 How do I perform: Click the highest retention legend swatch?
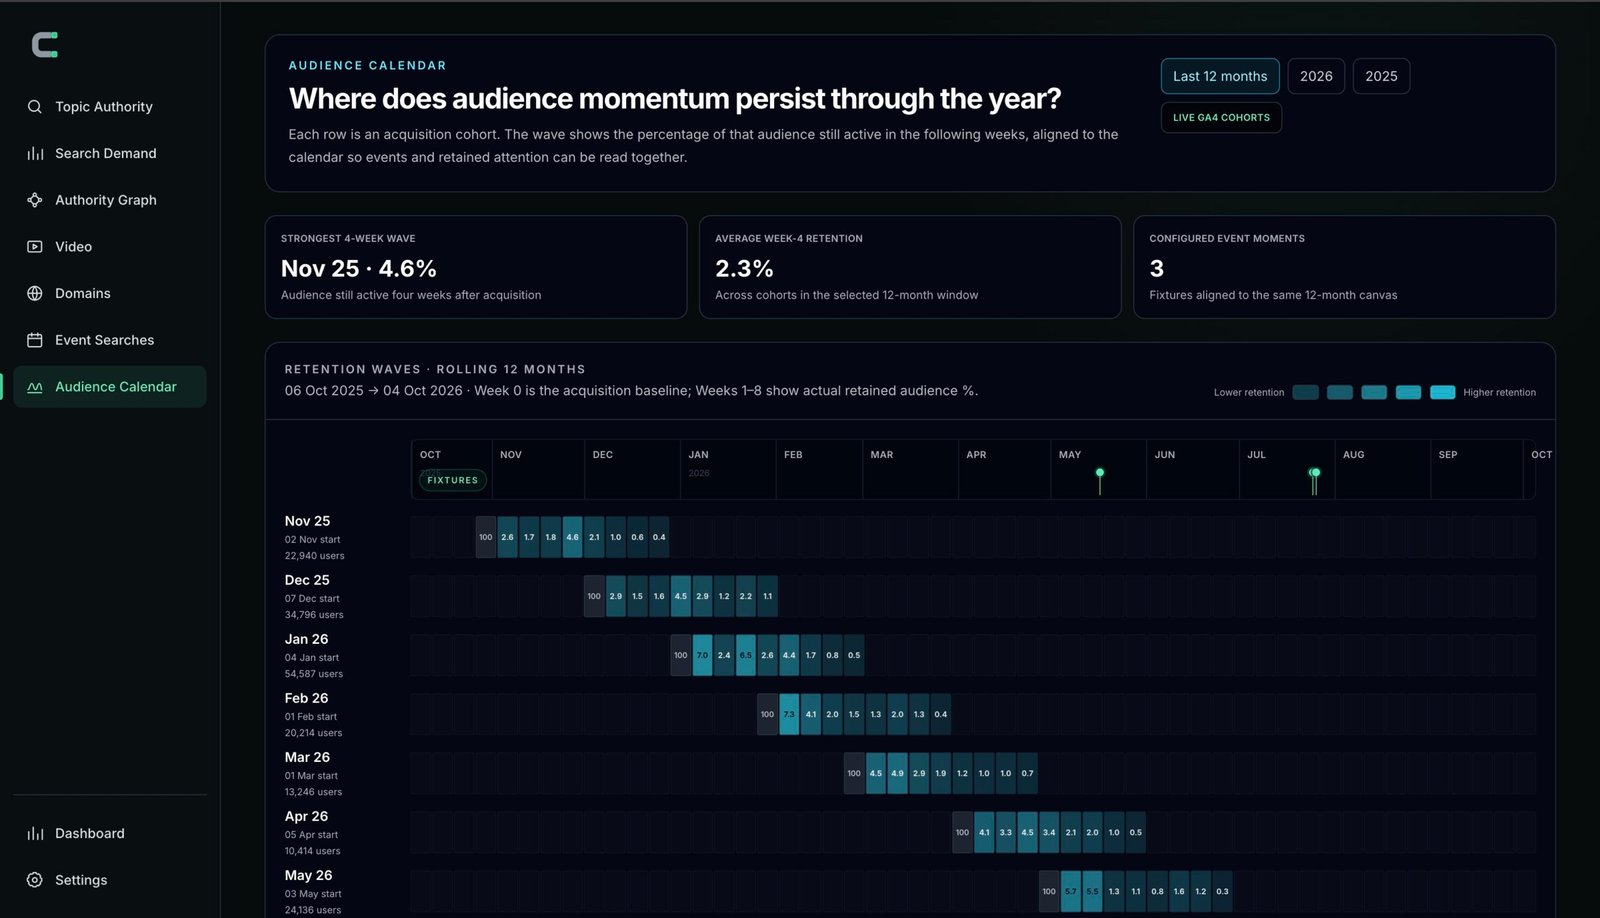click(1442, 392)
